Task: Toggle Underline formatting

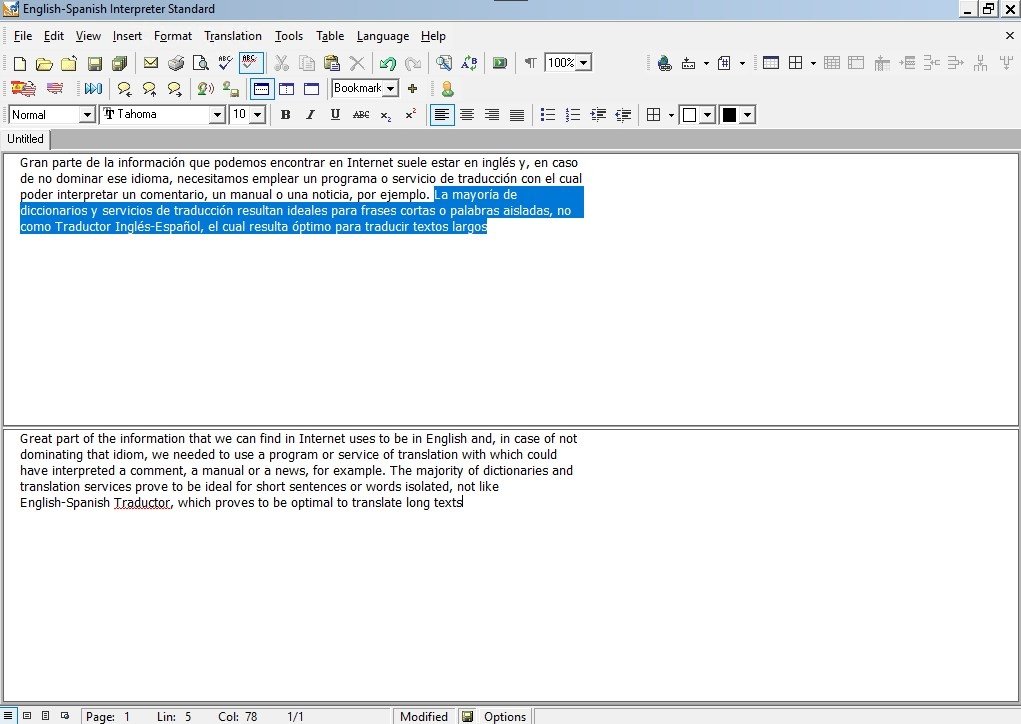Action: click(x=335, y=115)
